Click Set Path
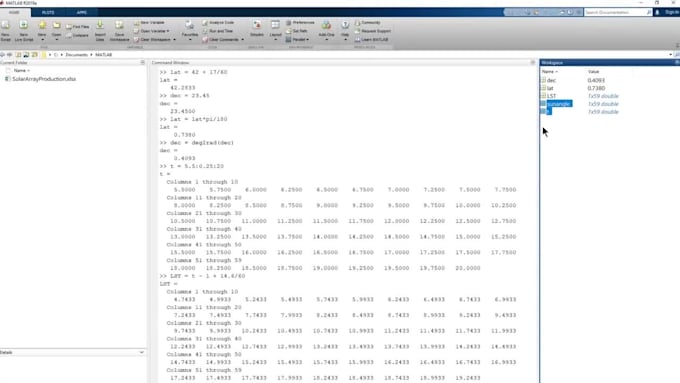 [297, 31]
